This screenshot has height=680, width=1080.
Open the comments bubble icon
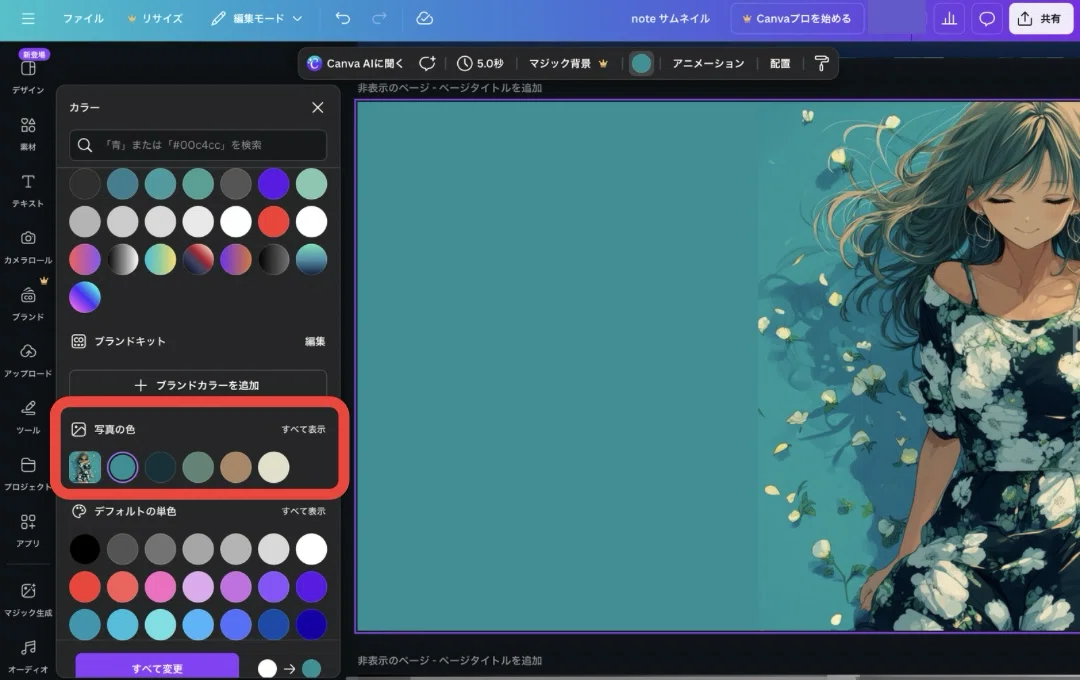pos(987,19)
